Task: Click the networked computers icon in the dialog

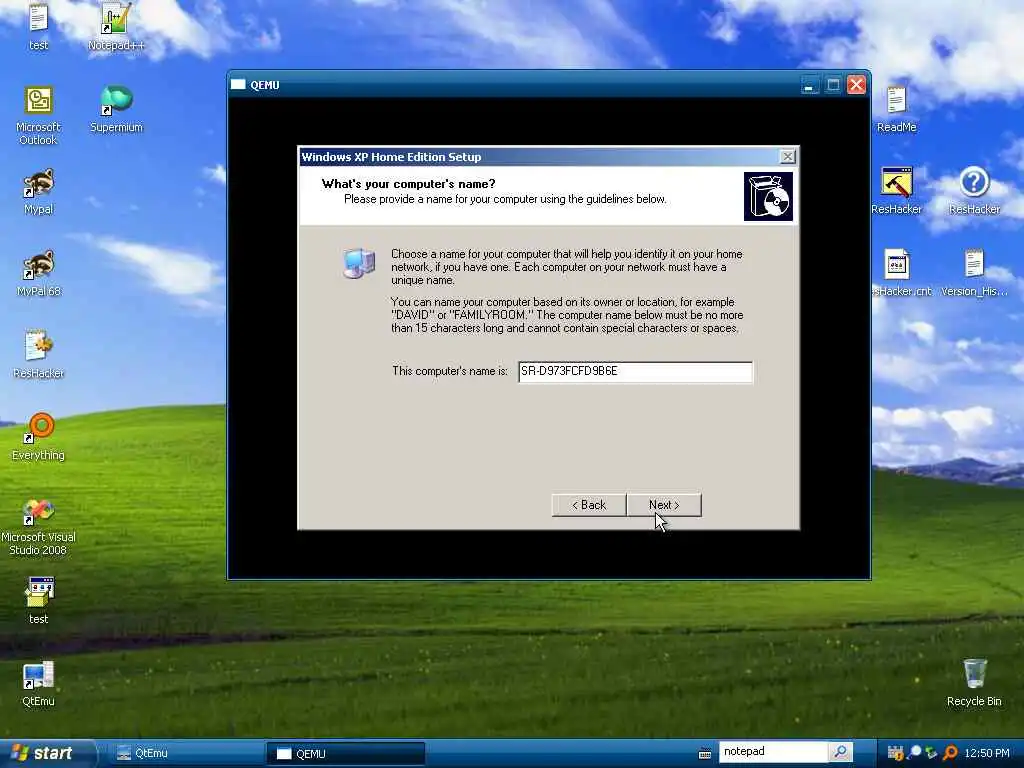Action: click(x=359, y=263)
